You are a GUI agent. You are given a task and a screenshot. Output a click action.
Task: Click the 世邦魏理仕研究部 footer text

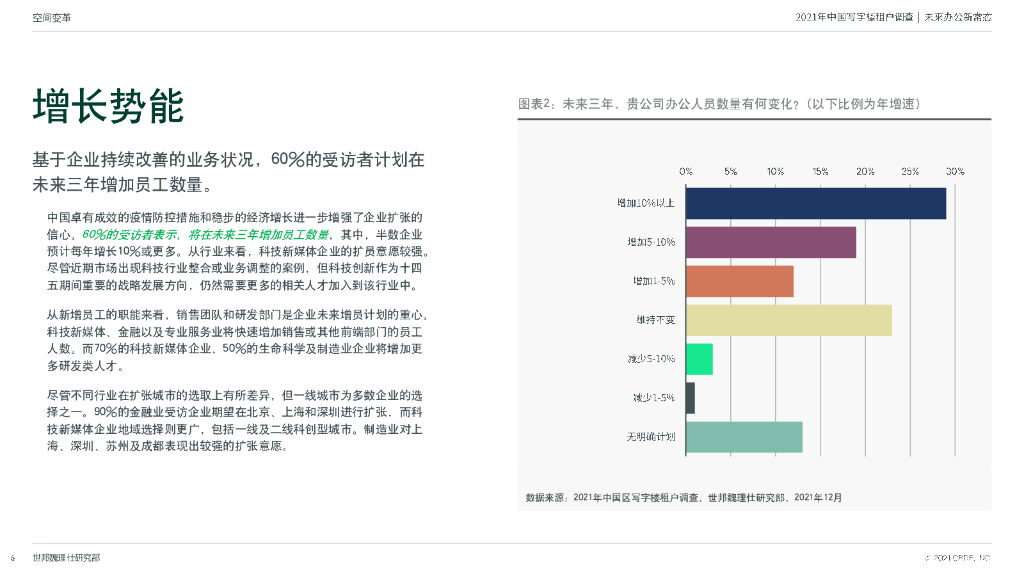pyautogui.click(x=67, y=558)
